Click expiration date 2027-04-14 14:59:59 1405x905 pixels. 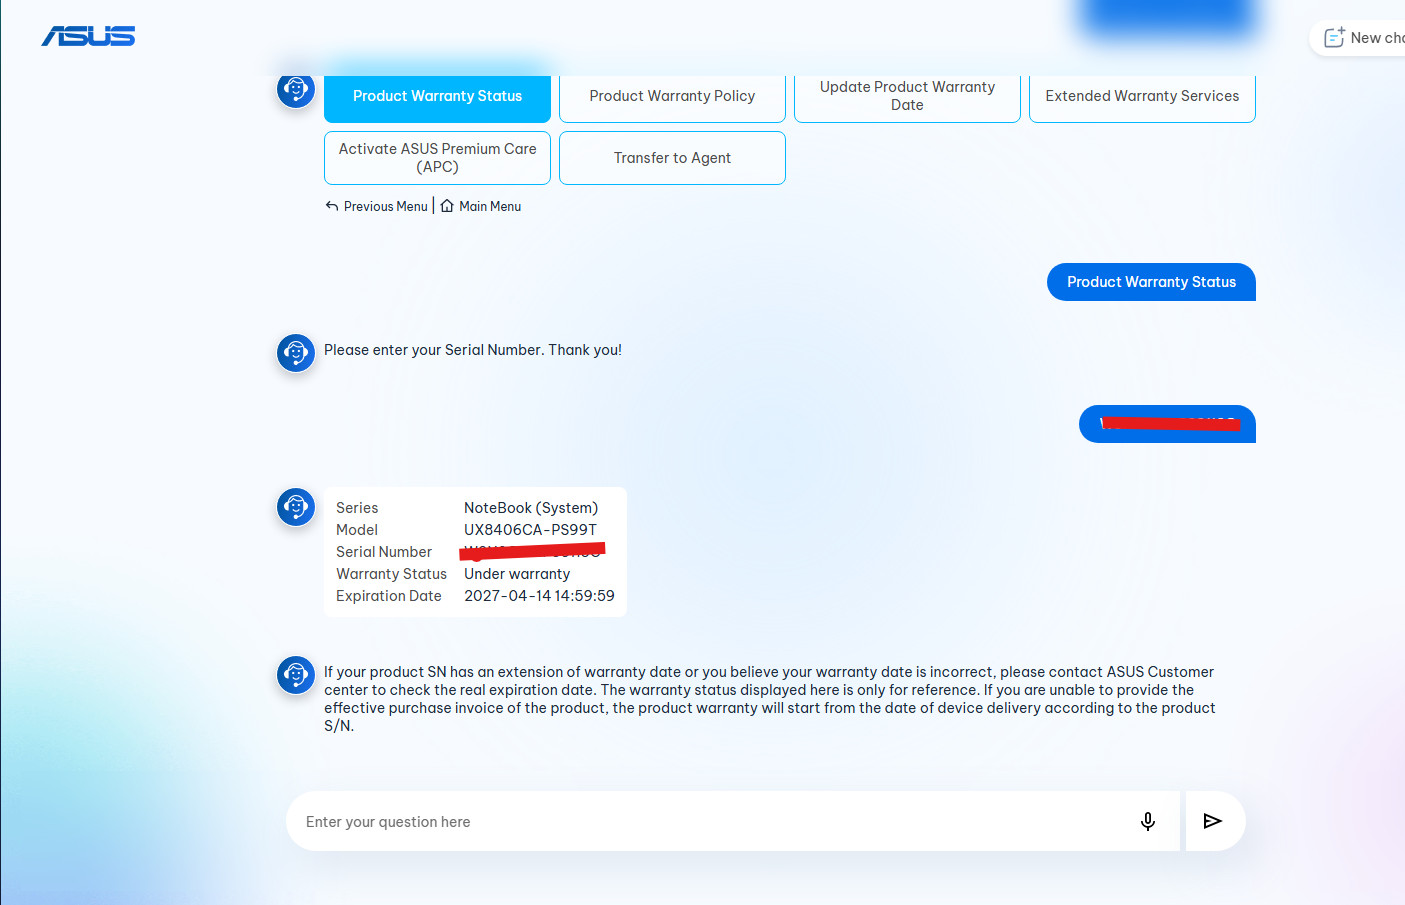point(539,596)
